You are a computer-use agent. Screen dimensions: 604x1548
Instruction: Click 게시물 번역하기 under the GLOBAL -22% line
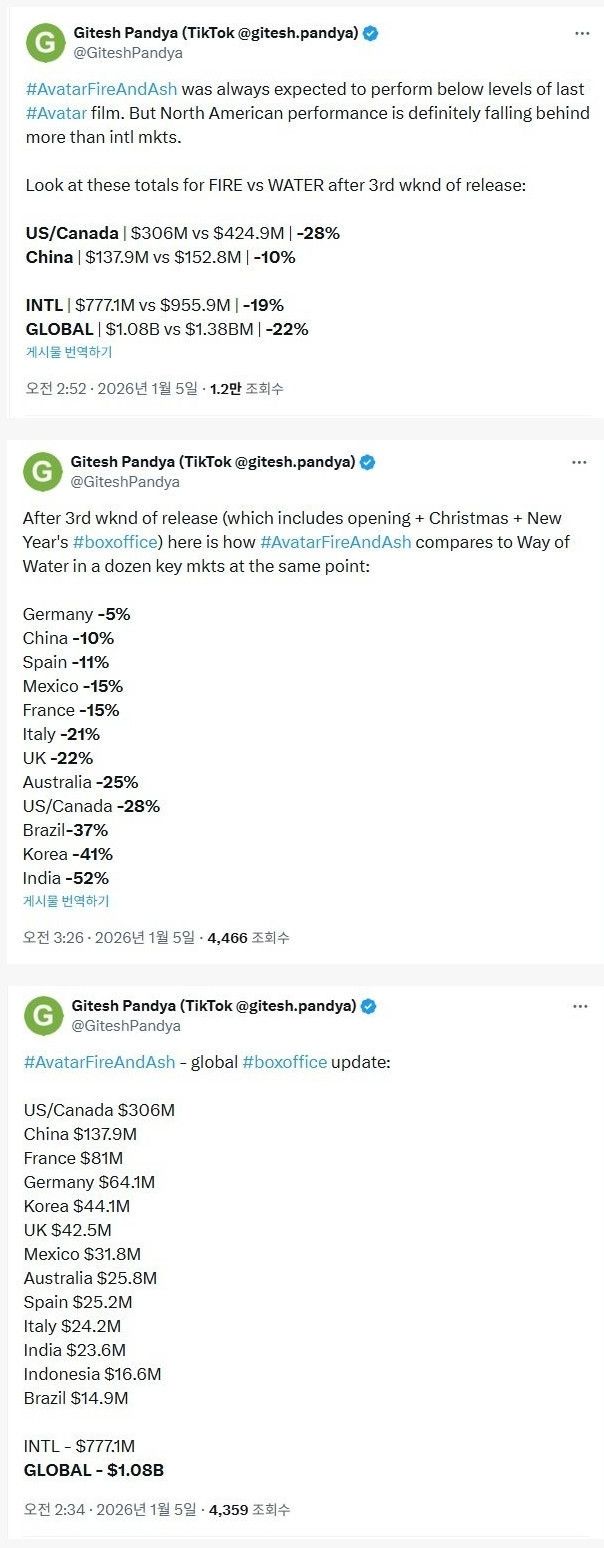[69, 352]
